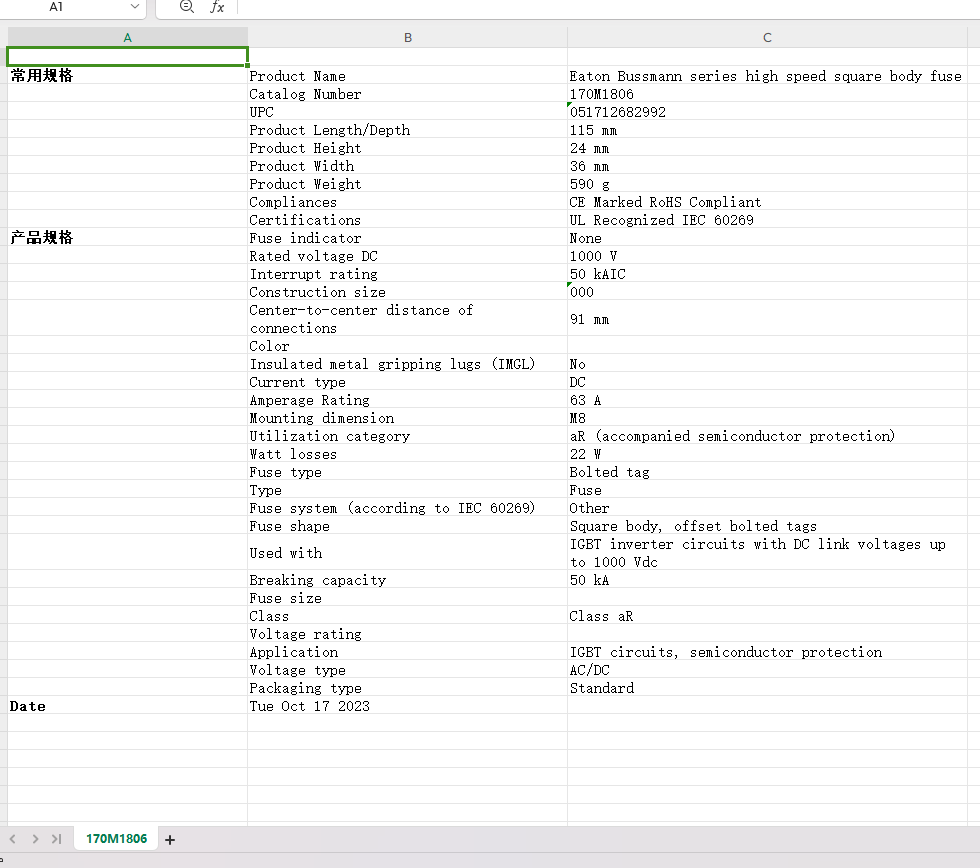
Task: Click the zoom magnifier icon in formula bar
Action: click(186, 6)
